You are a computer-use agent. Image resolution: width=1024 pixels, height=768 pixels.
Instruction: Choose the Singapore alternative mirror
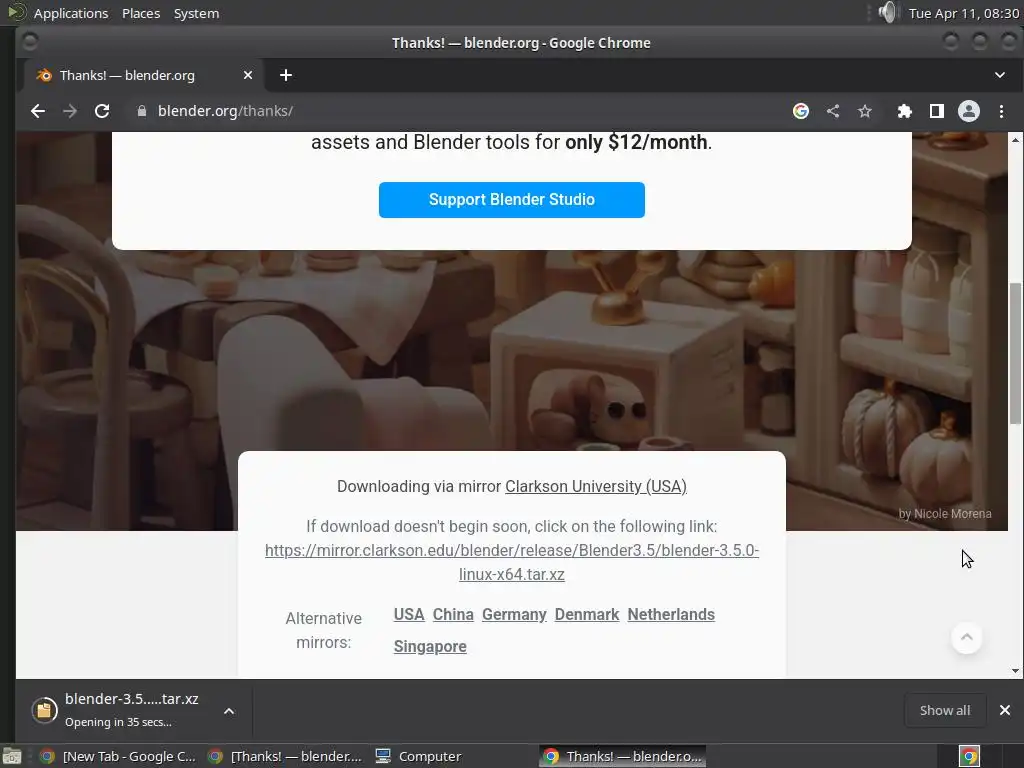pyautogui.click(x=430, y=647)
